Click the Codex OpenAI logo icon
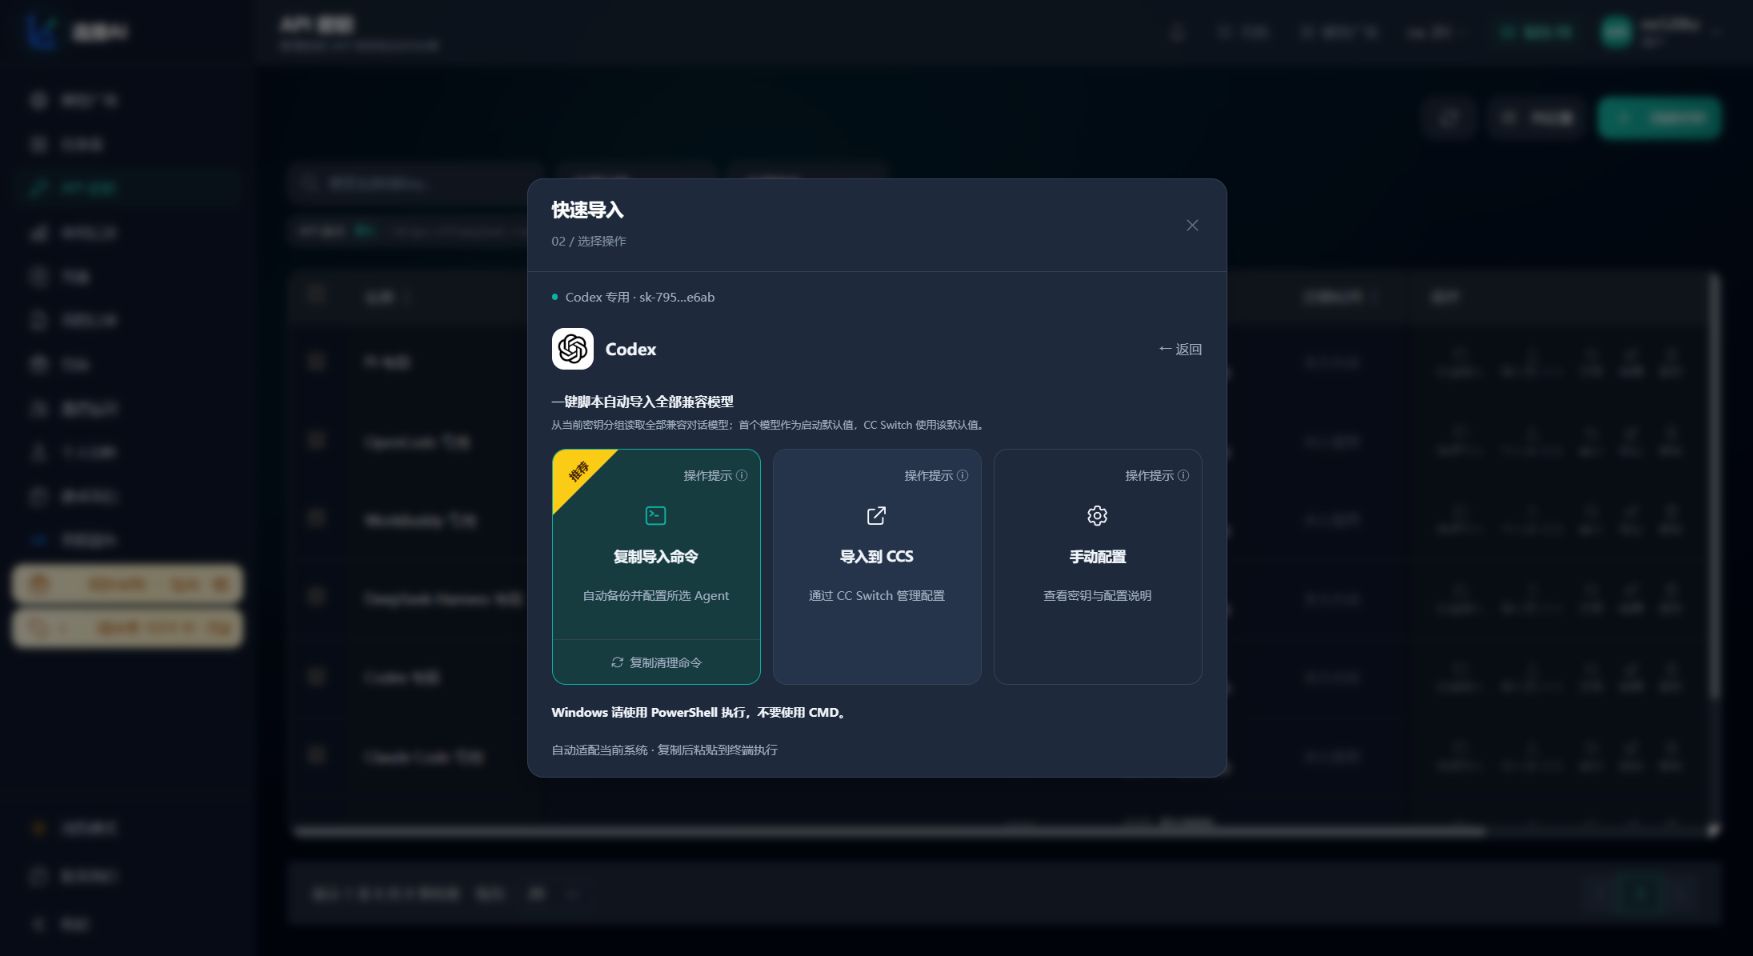This screenshot has height=956, width=1753. pyautogui.click(x=573, y=349)
